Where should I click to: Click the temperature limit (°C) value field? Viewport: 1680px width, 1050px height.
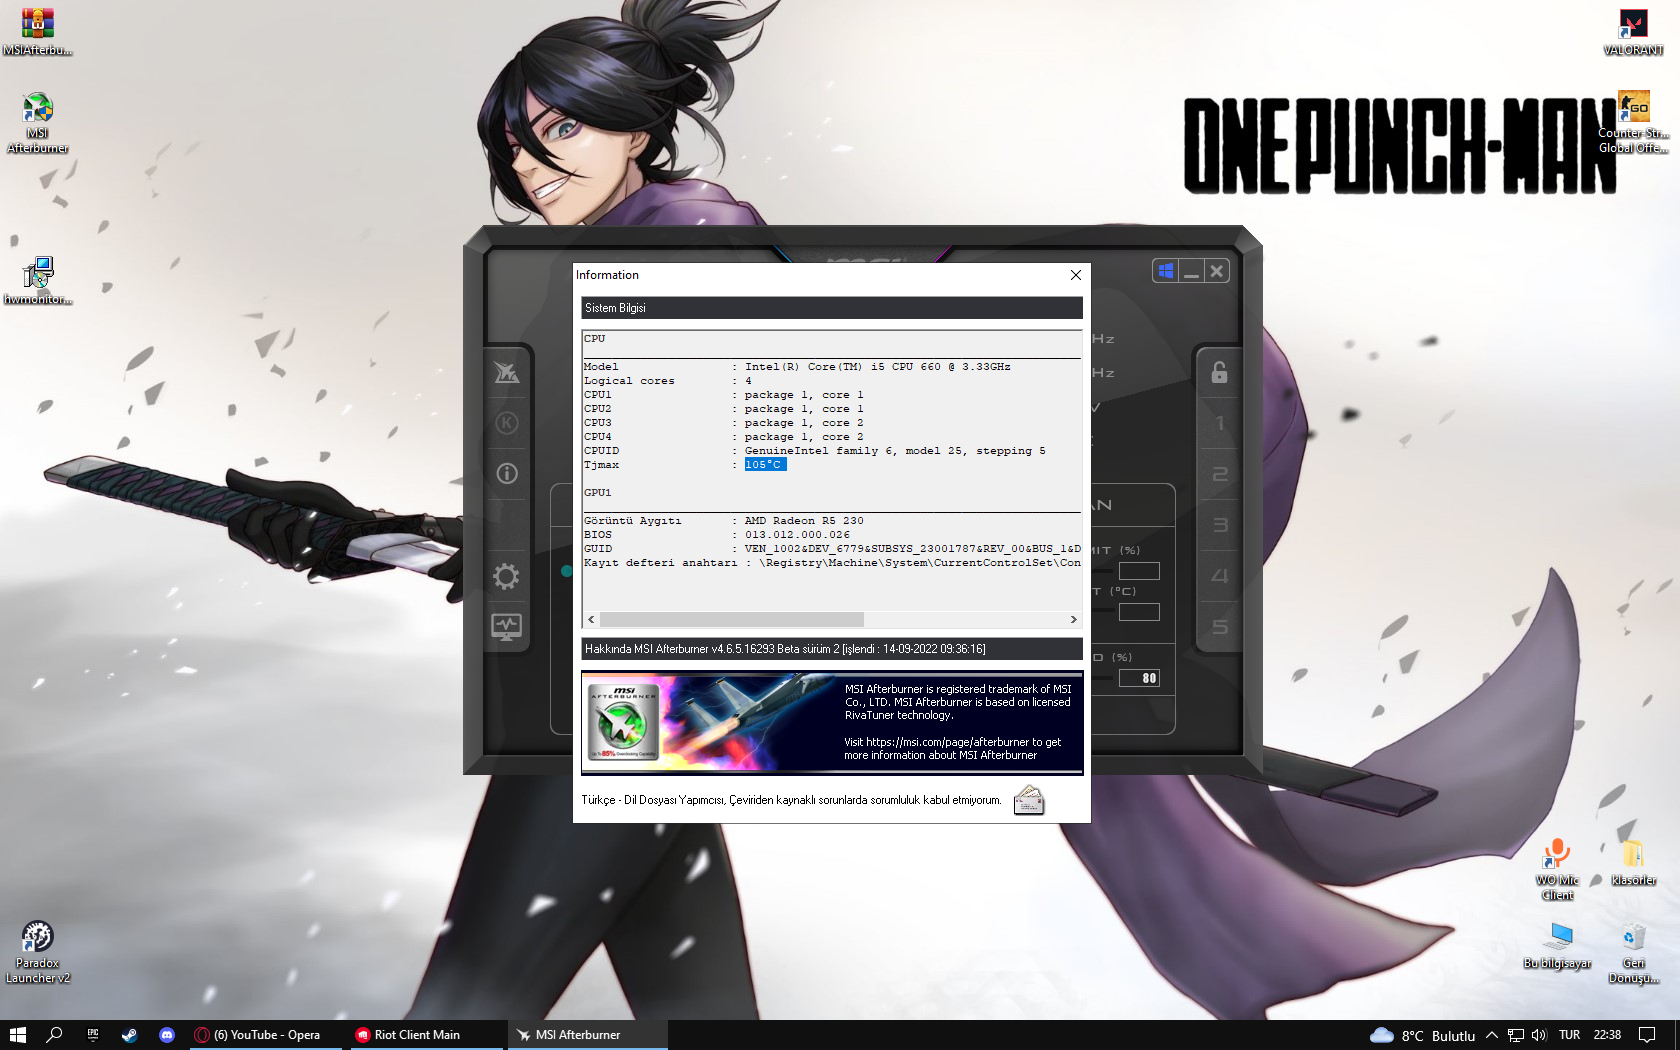point(1139,612)
